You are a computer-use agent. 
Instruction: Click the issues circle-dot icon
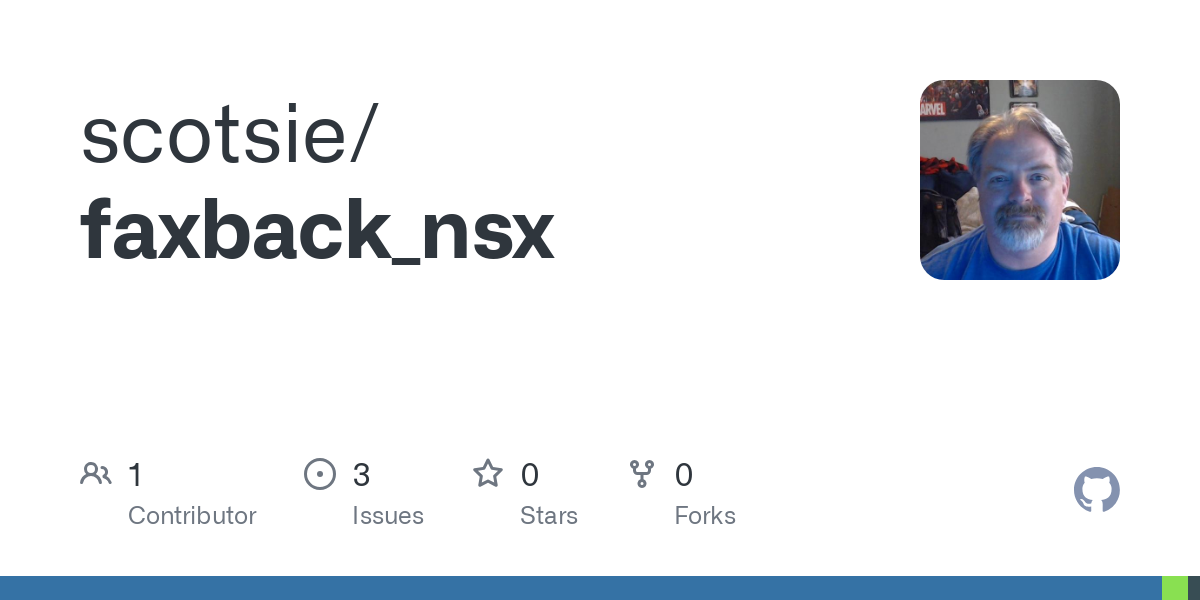click(320, 474)
